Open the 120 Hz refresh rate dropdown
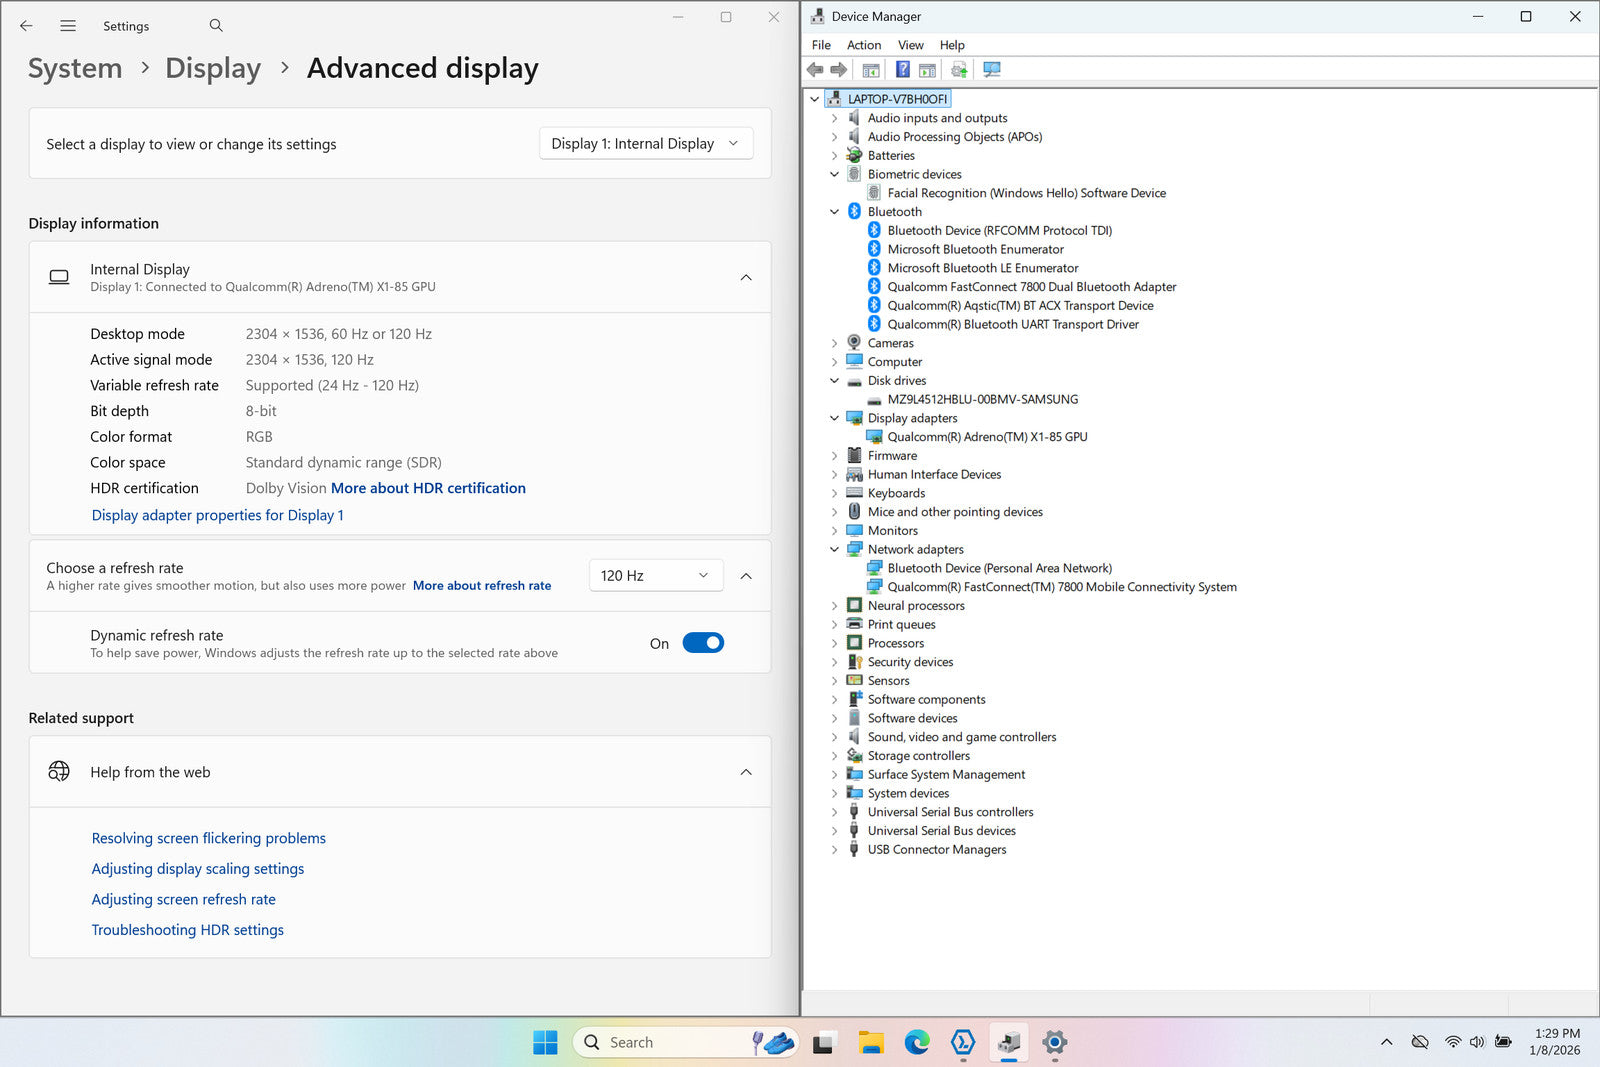The image size is (1600, 1067). (x=654, y=576)
